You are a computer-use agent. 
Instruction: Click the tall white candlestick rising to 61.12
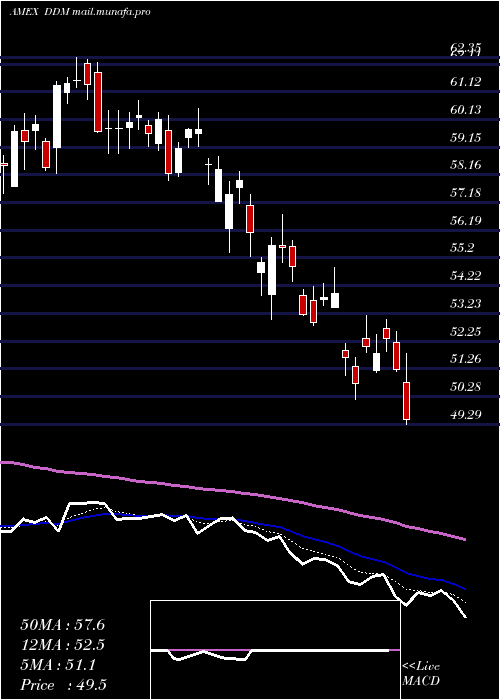pos(57,117)
